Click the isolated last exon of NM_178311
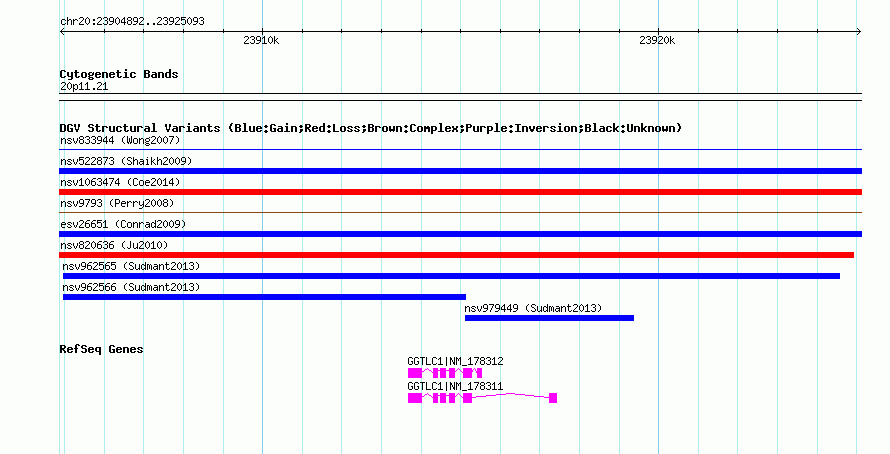Viewport: 890px width, 454px height. pyautogui.click(x=553, y=398)
